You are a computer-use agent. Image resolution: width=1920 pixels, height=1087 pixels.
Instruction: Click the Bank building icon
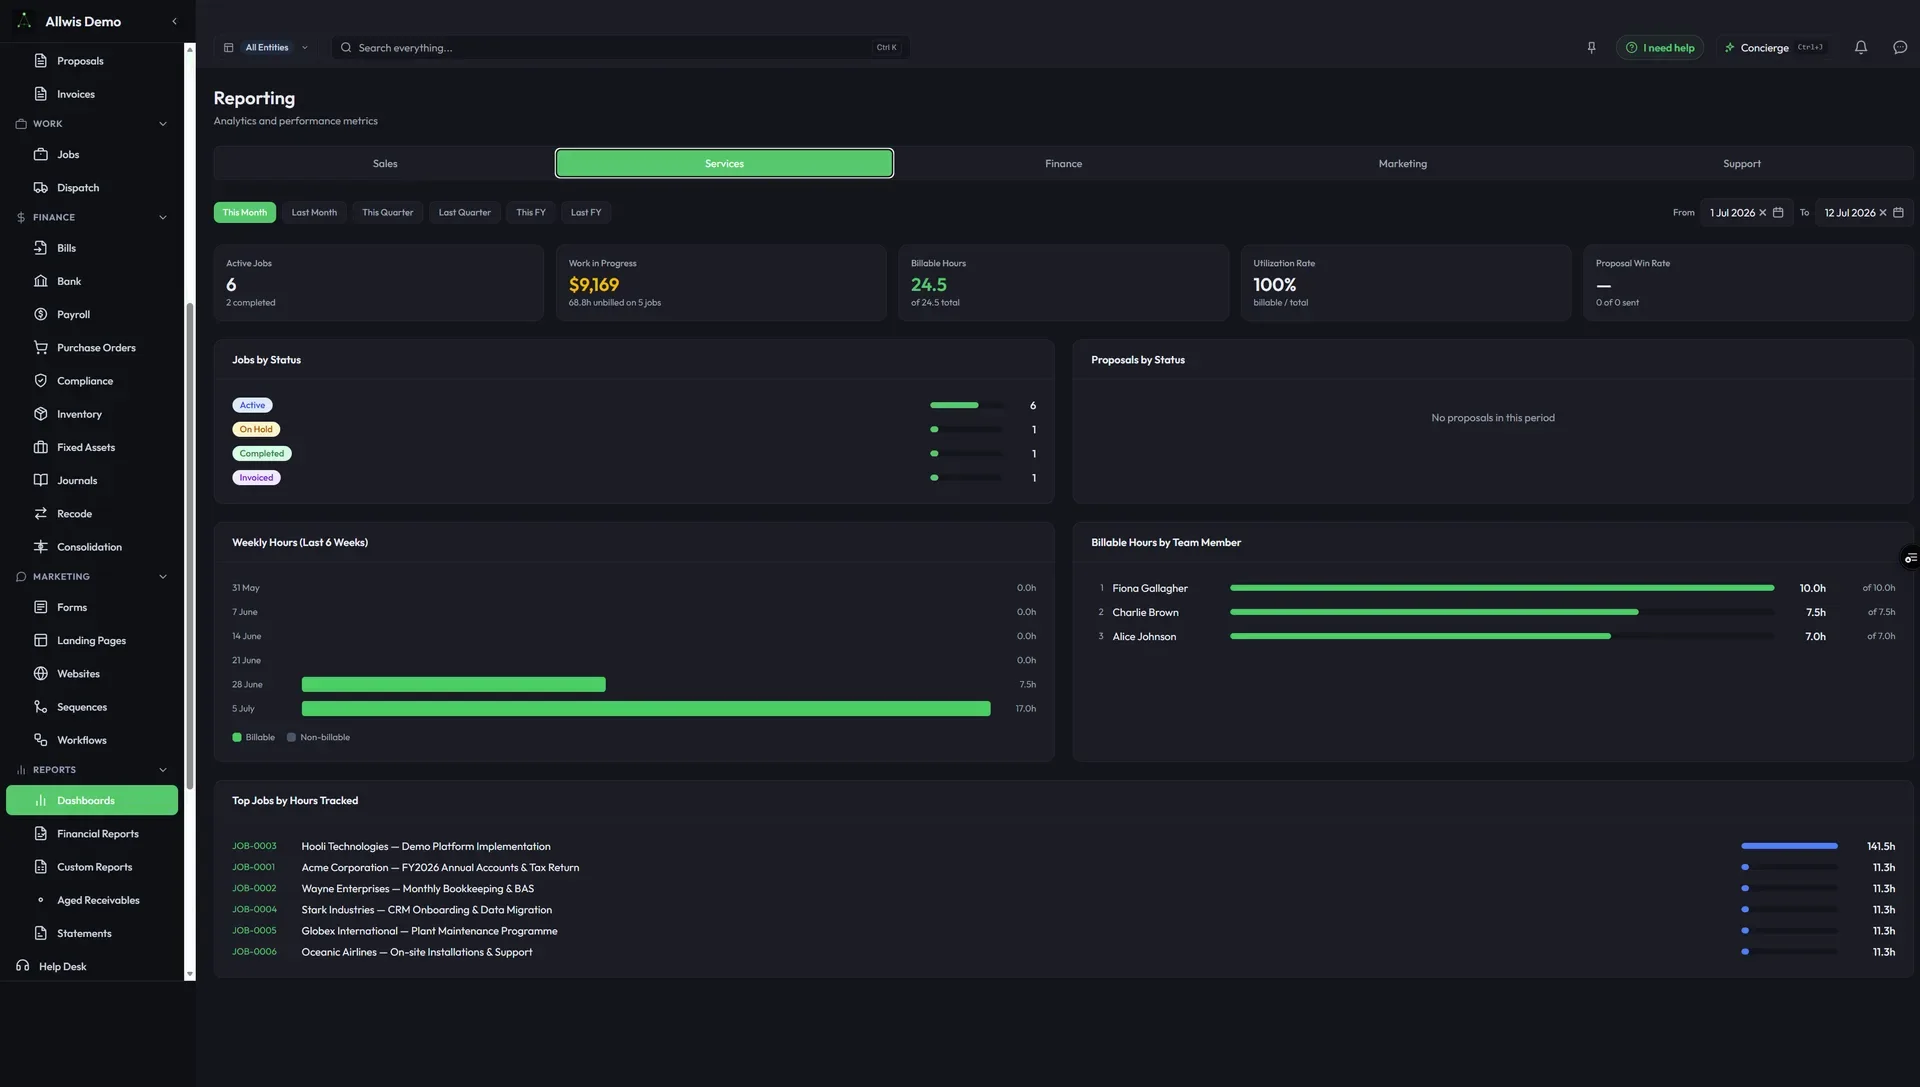[x=41, y=281]
